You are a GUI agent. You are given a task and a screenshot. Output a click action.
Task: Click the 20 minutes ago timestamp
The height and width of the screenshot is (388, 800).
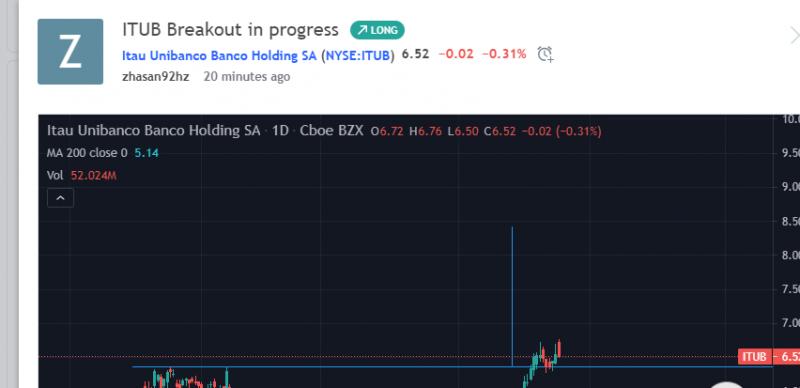coord(247,77)
